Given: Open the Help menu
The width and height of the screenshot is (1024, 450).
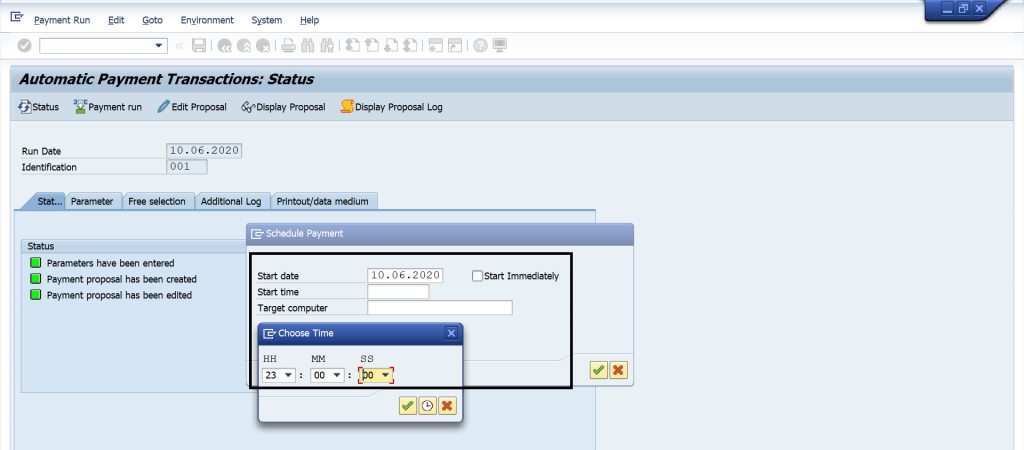Looking at the screenshot, I should 310,20.
